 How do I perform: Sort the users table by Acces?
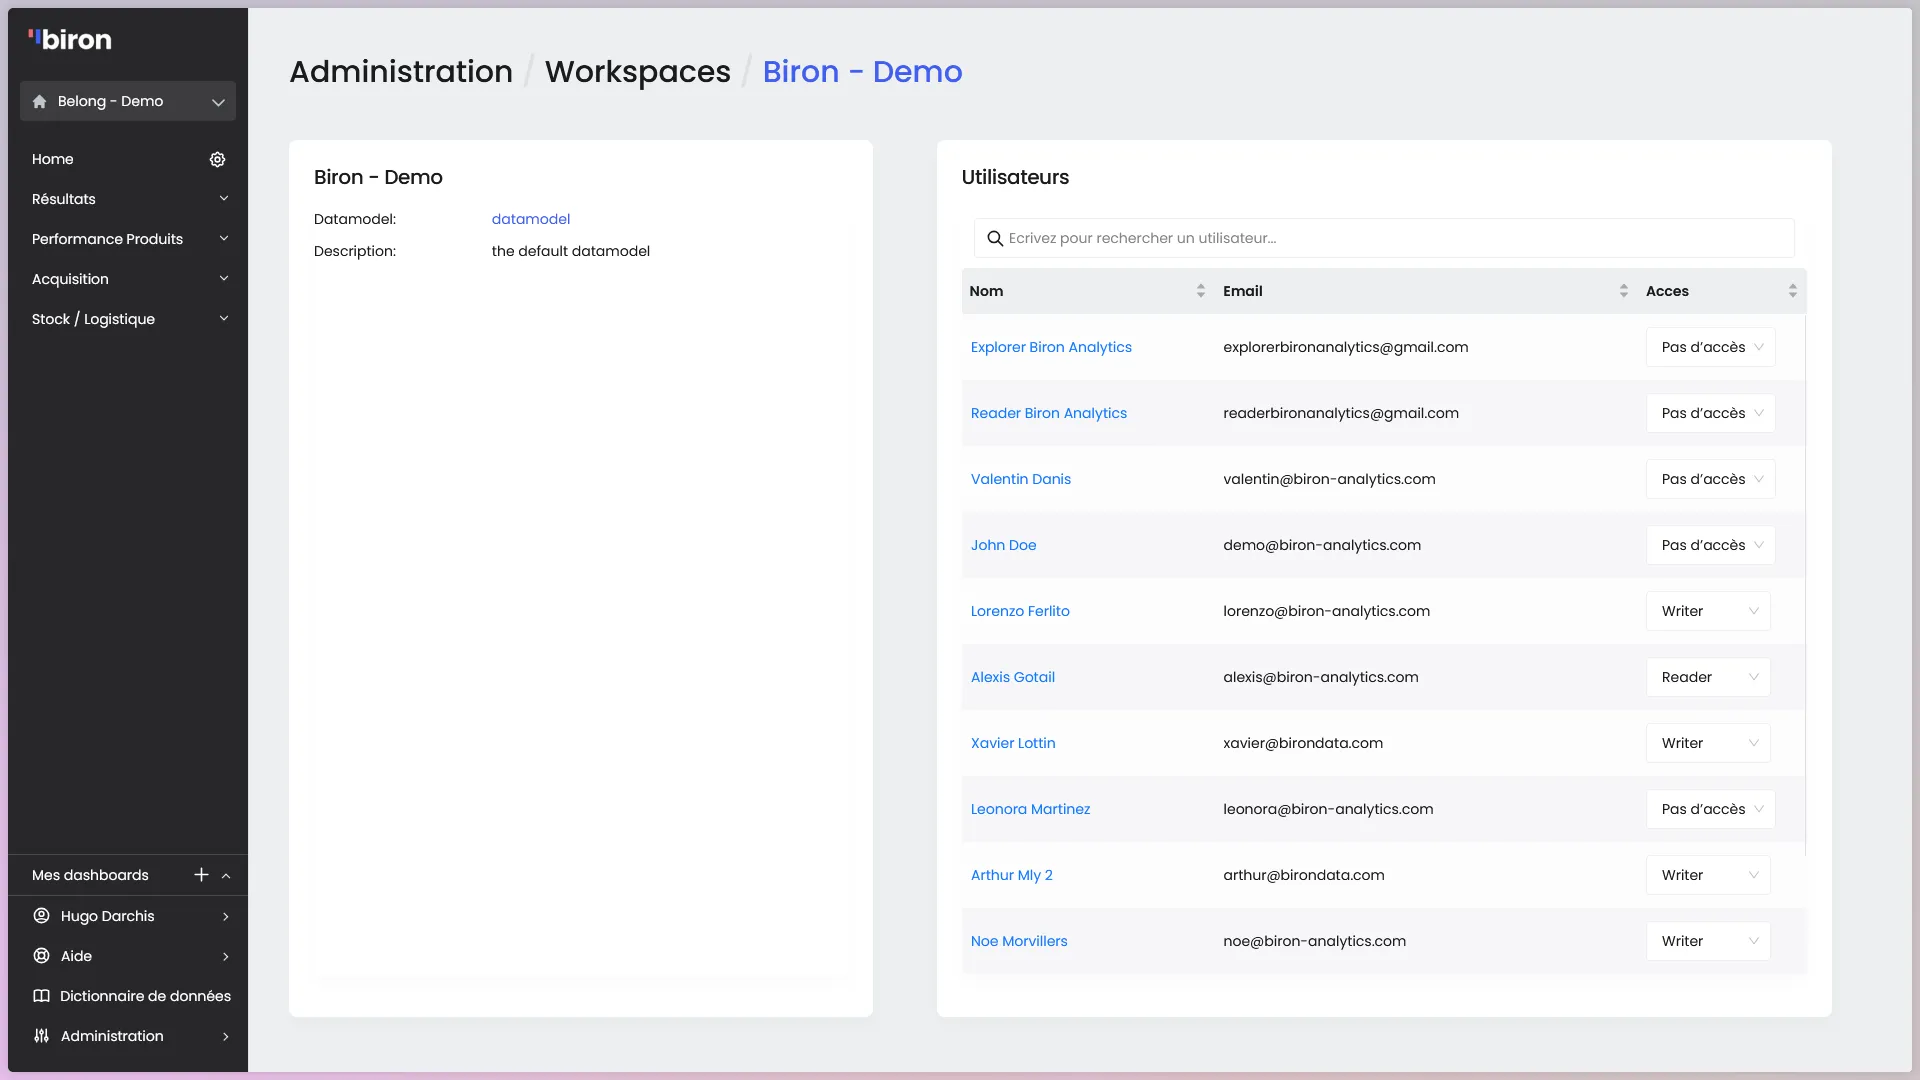pyautogui.click(x=1792, y=291)
